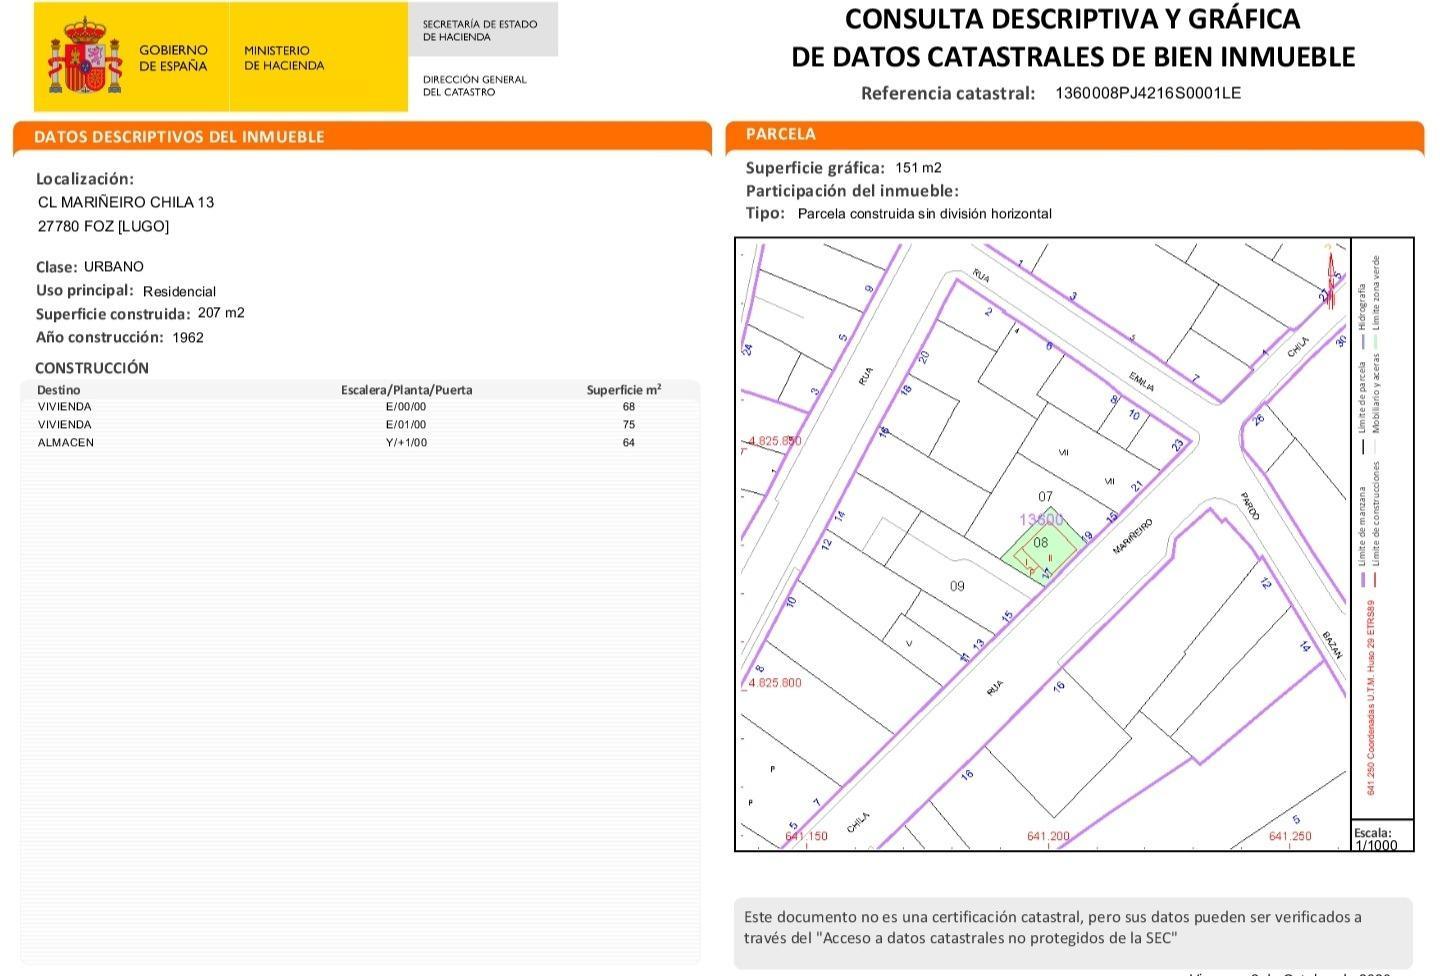This screenshot has width=1440, height=976.
Task: Click the 4.825.600 coordinate label on map
Action: click(x=775, y=683)
